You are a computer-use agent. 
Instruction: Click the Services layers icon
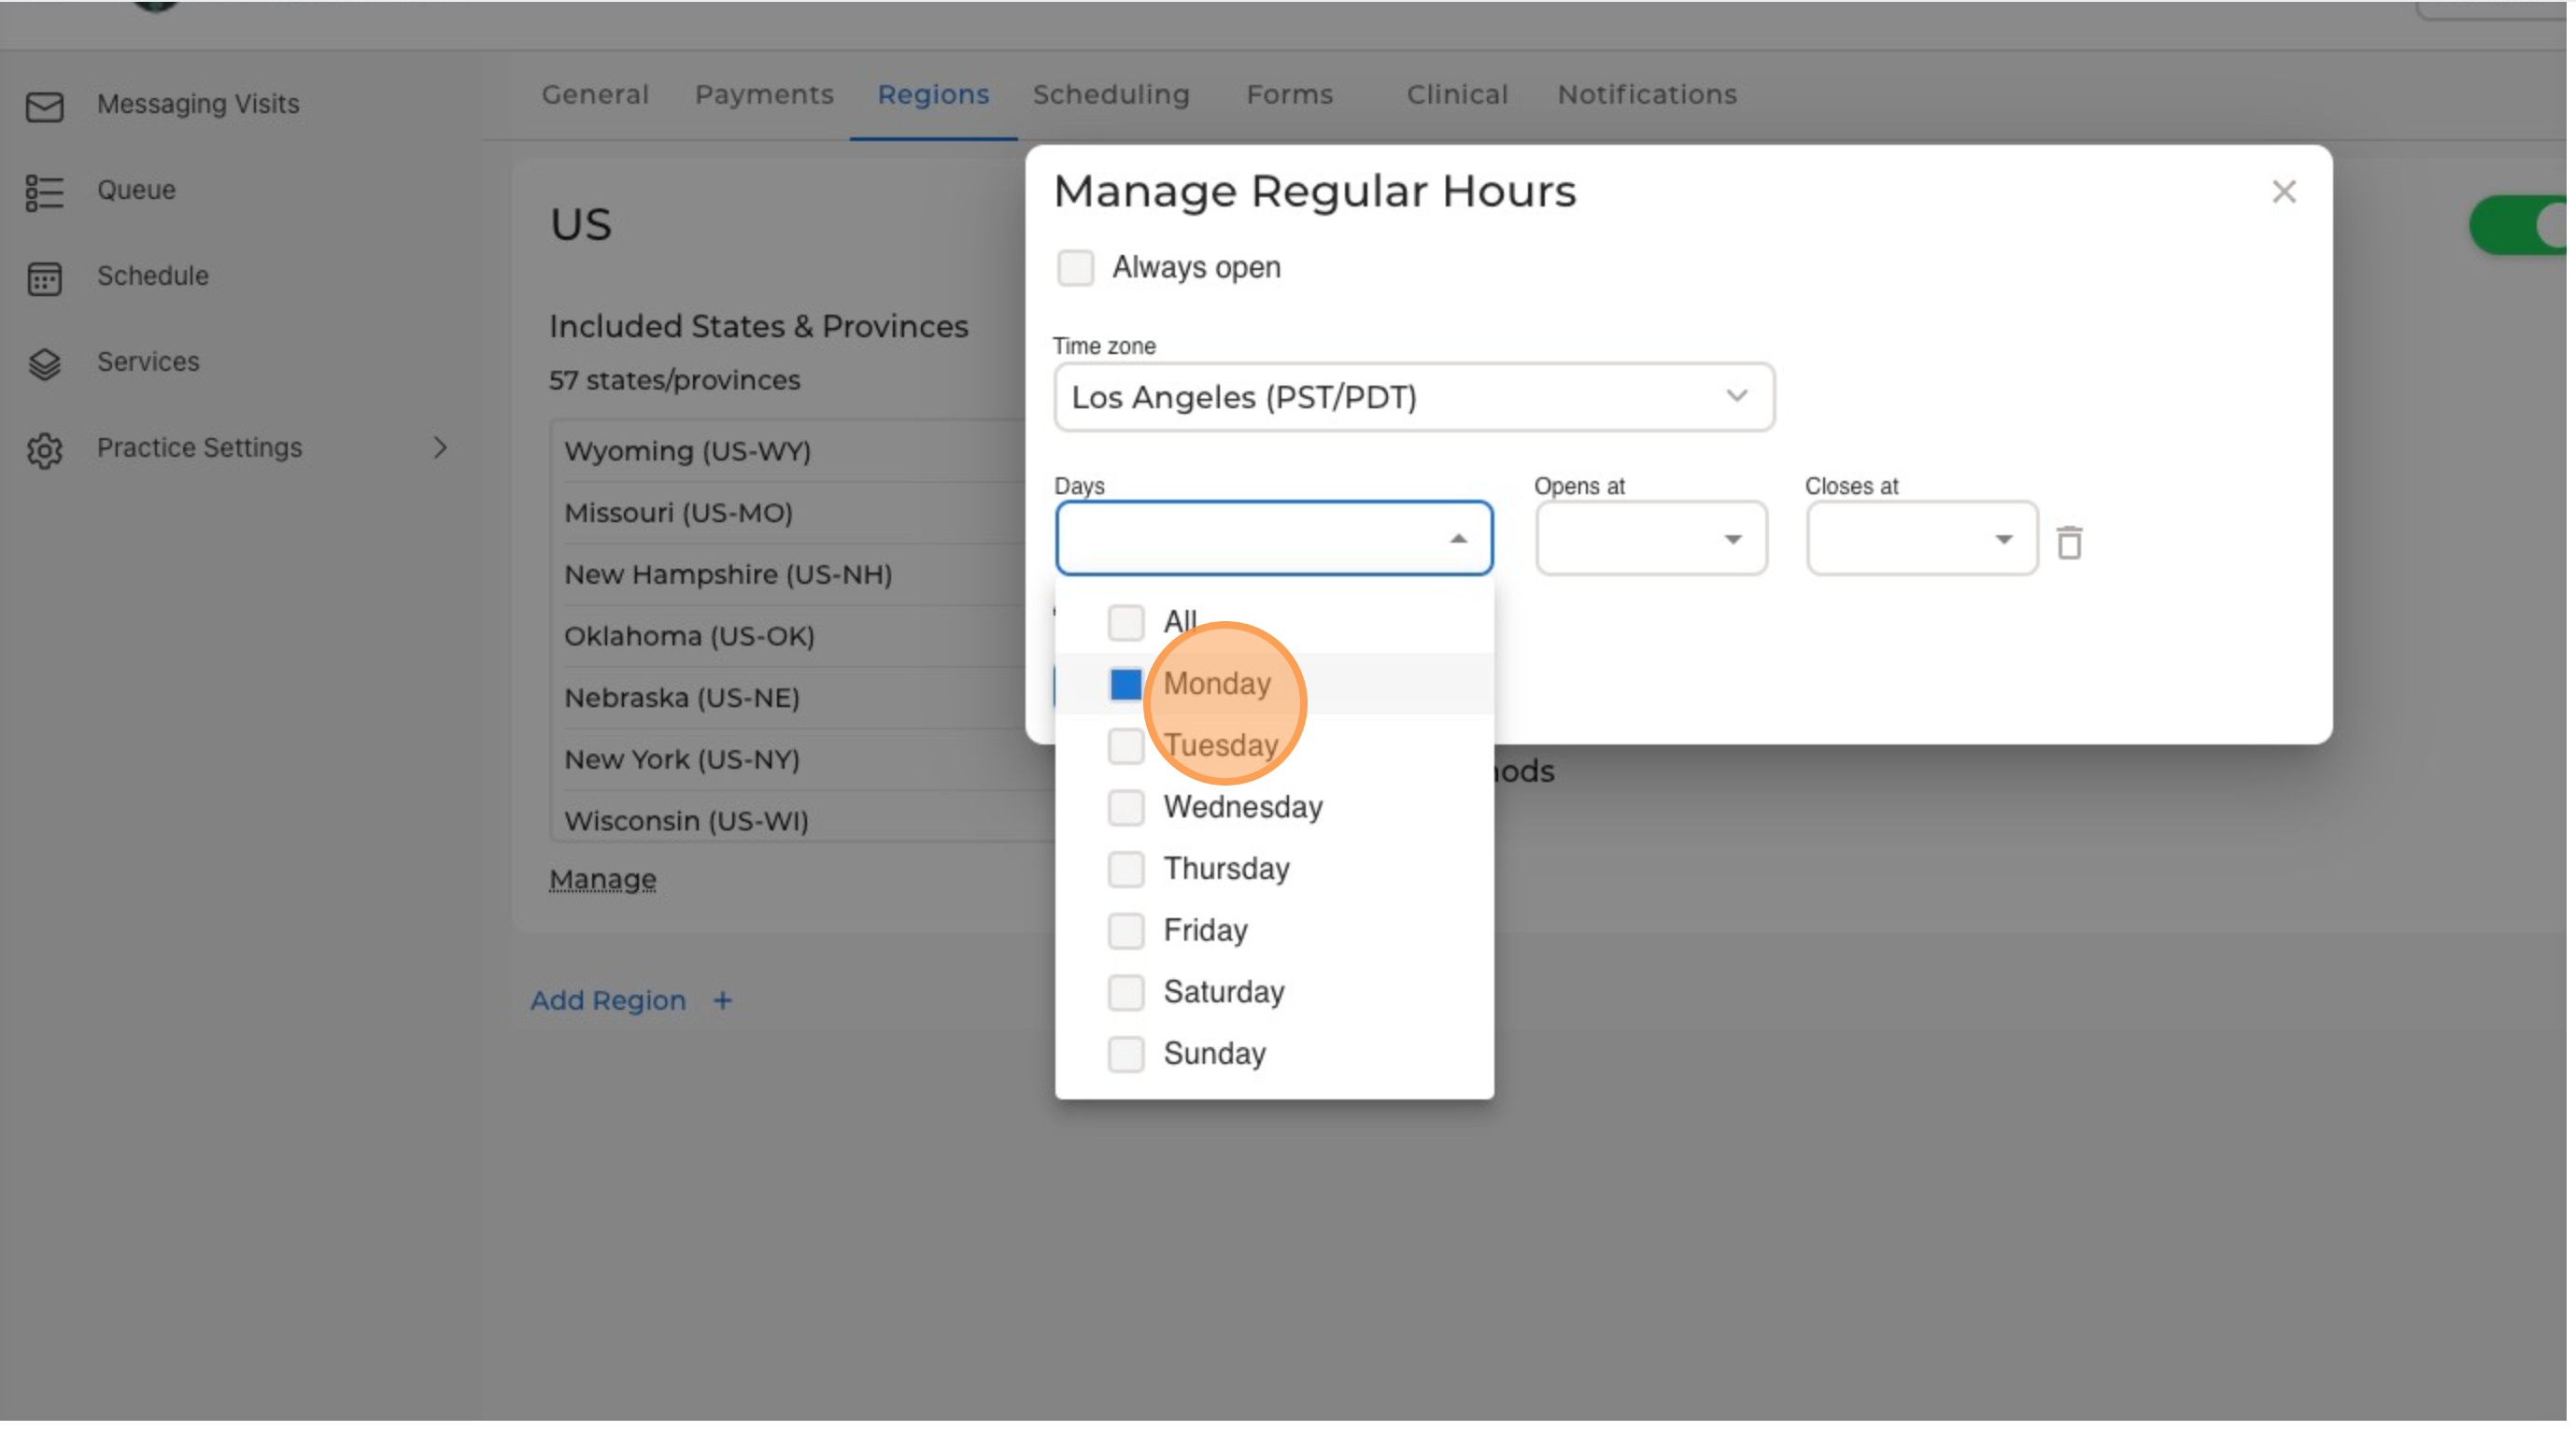point(44,363)
